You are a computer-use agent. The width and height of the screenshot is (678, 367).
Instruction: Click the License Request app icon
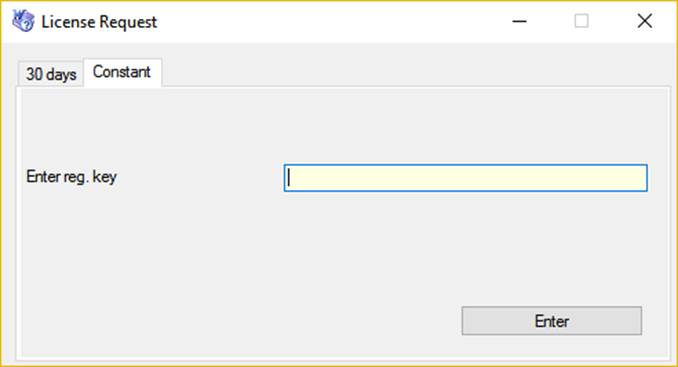(x=23, y=21)
